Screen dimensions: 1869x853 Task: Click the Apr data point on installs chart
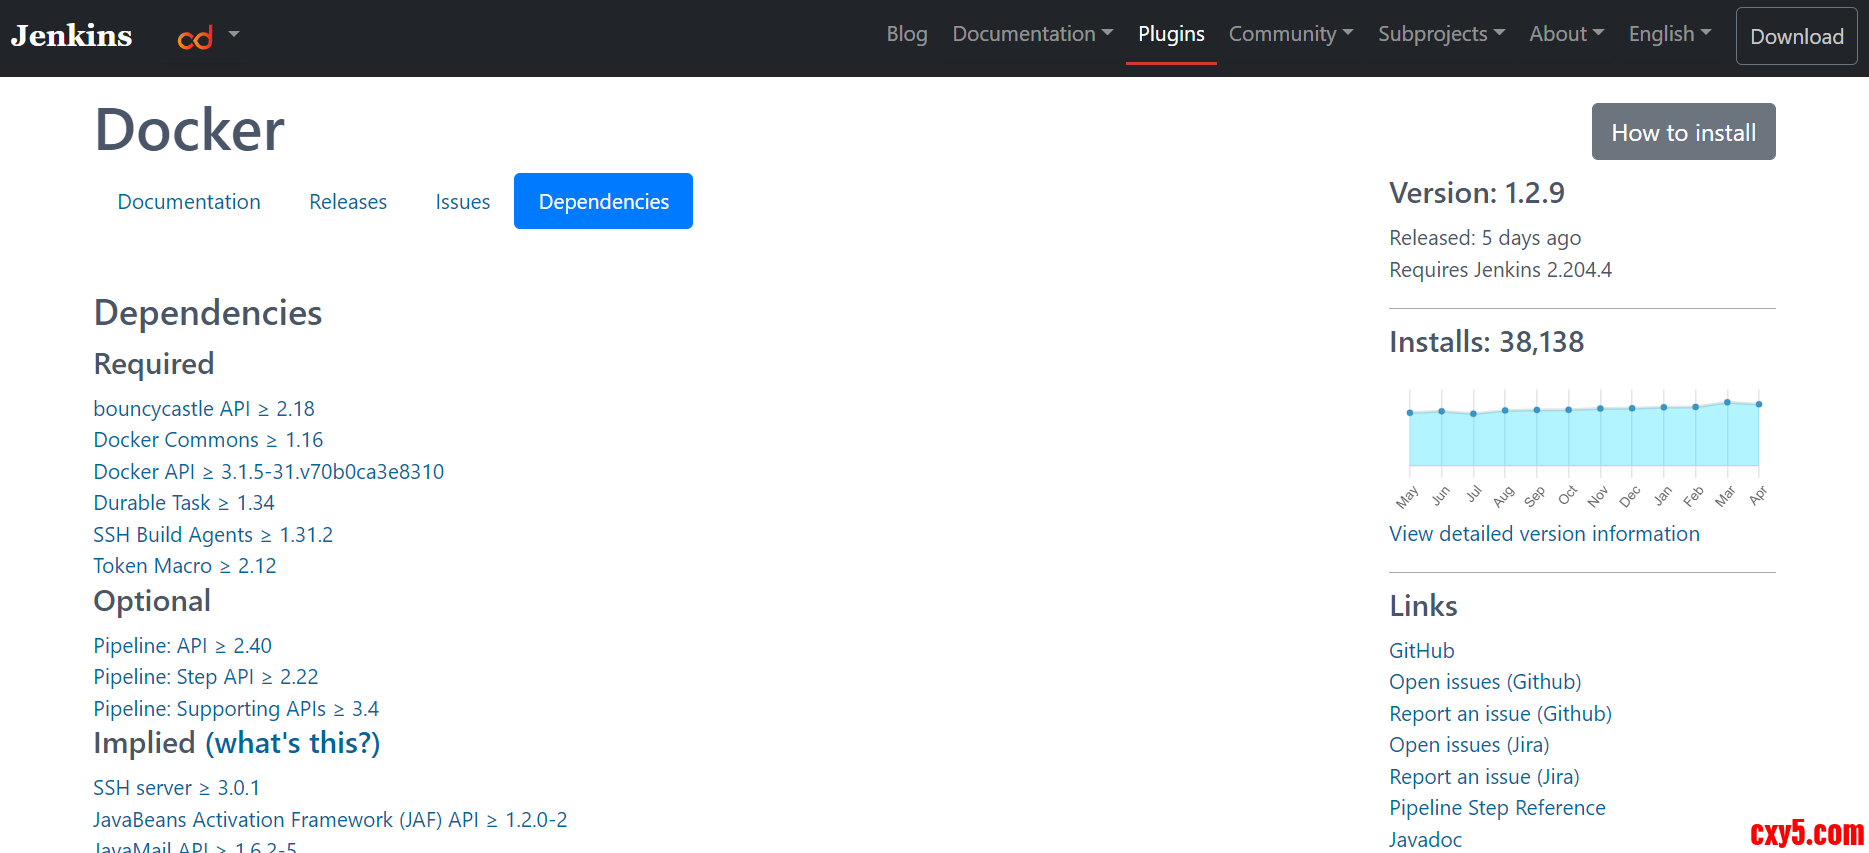coord(1759,404)
